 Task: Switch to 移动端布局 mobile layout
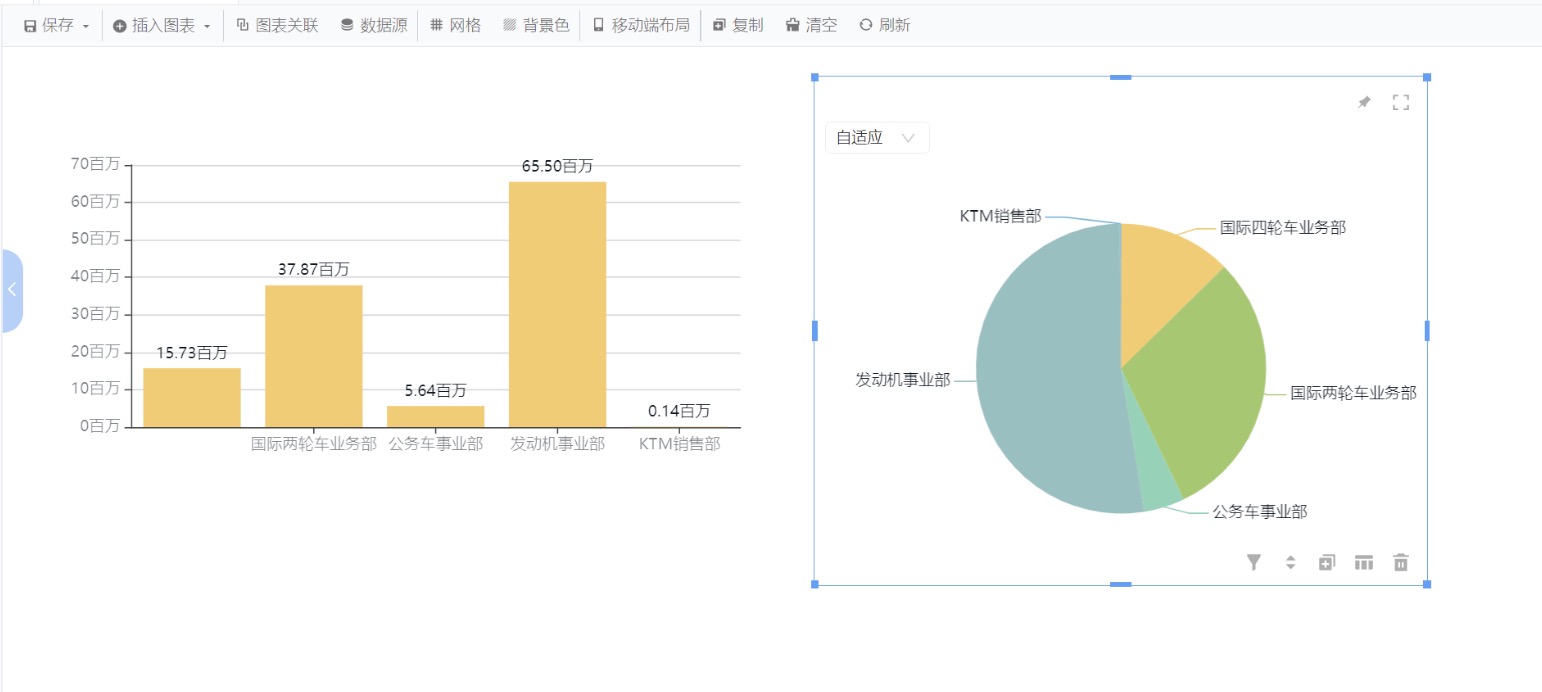(641, 26)
